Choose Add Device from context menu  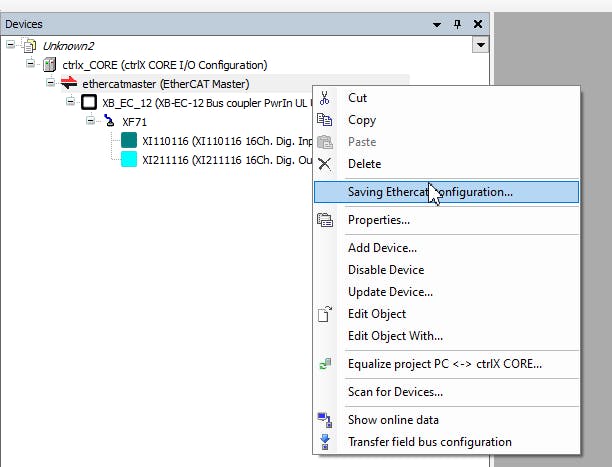[x=382, y=248]
